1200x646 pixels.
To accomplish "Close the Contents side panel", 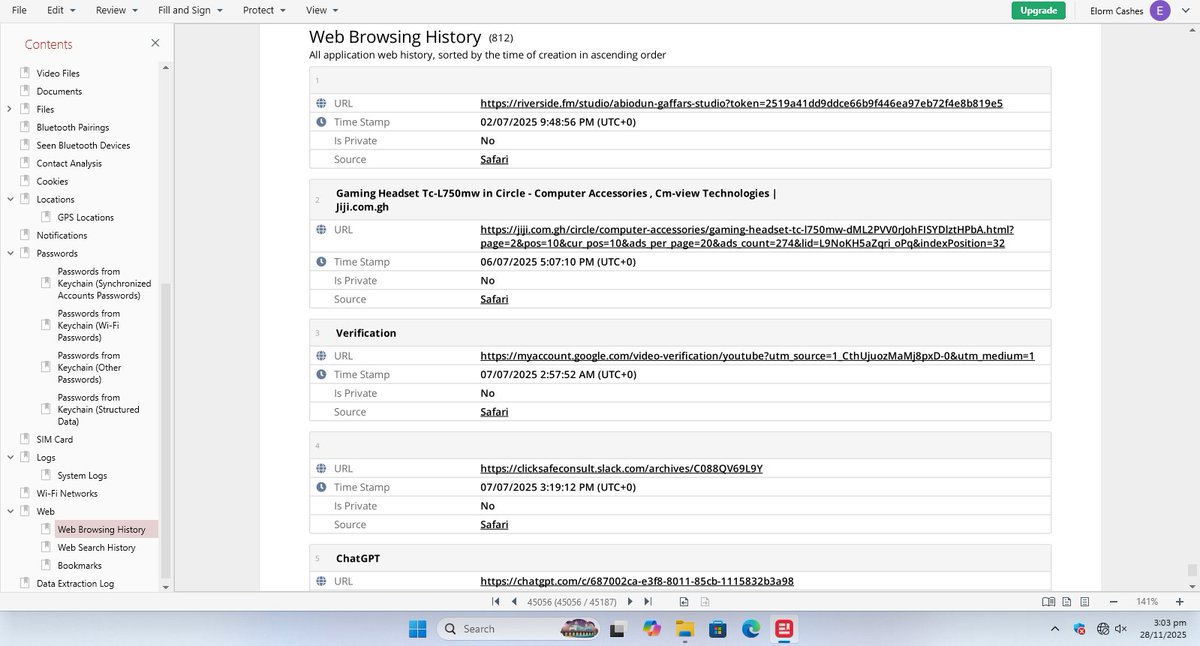I will 155,43.
